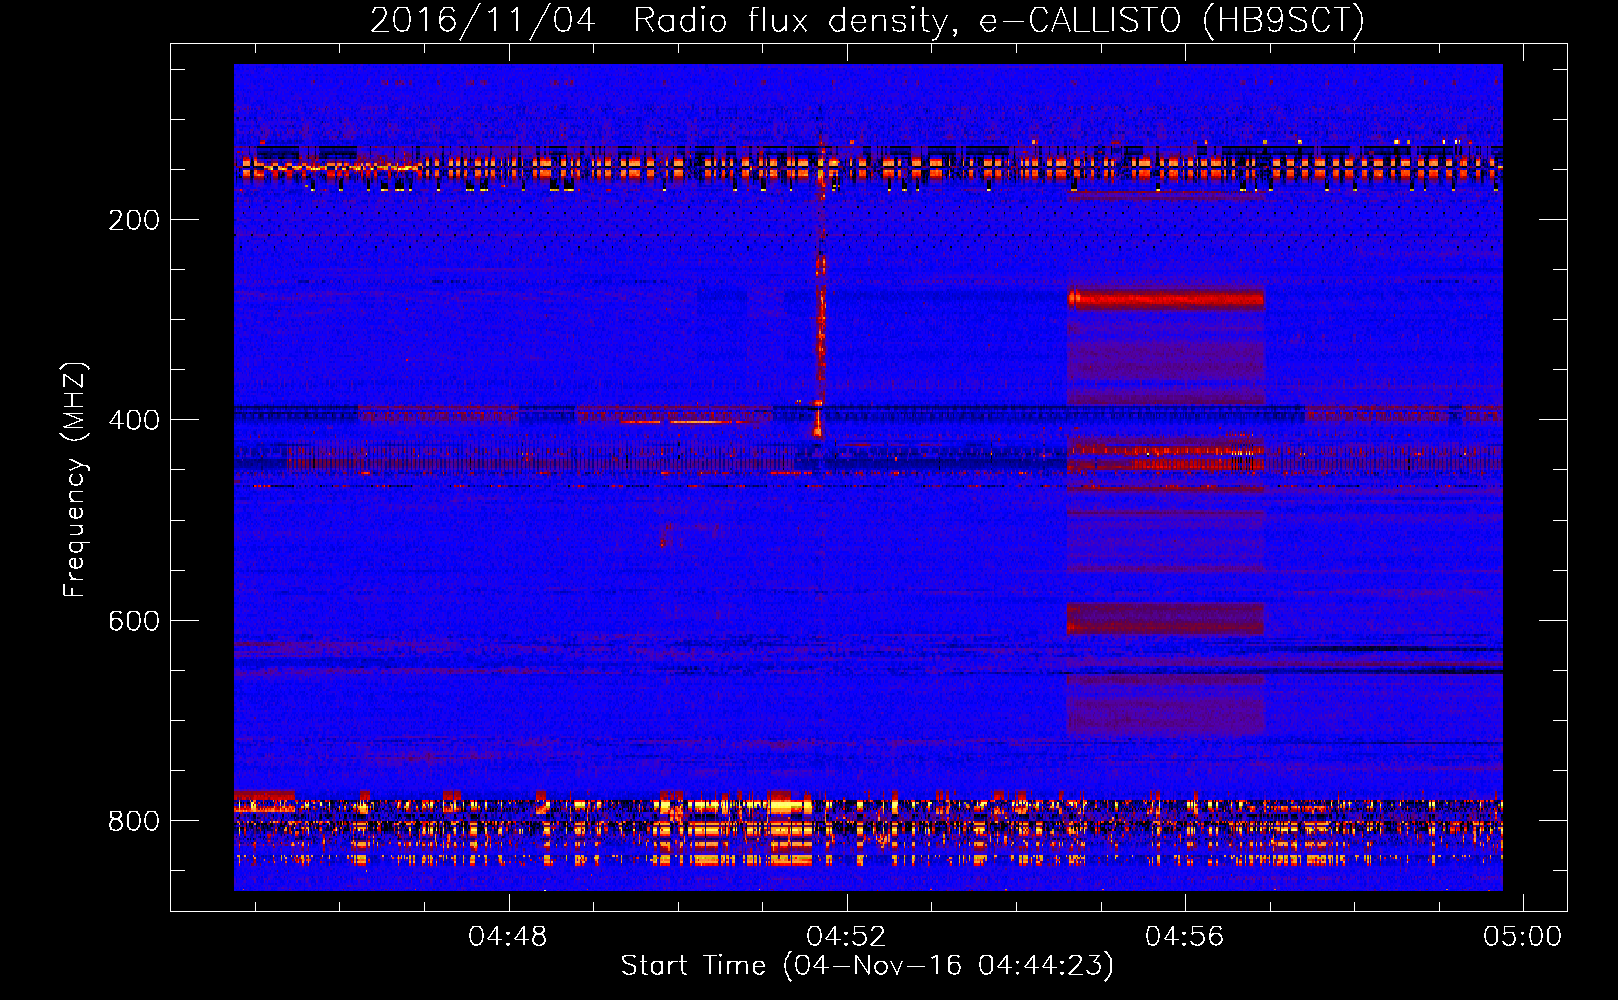
Task: Click the vertical red burst streak near 04:52
Action: click(x=820, y=300)
